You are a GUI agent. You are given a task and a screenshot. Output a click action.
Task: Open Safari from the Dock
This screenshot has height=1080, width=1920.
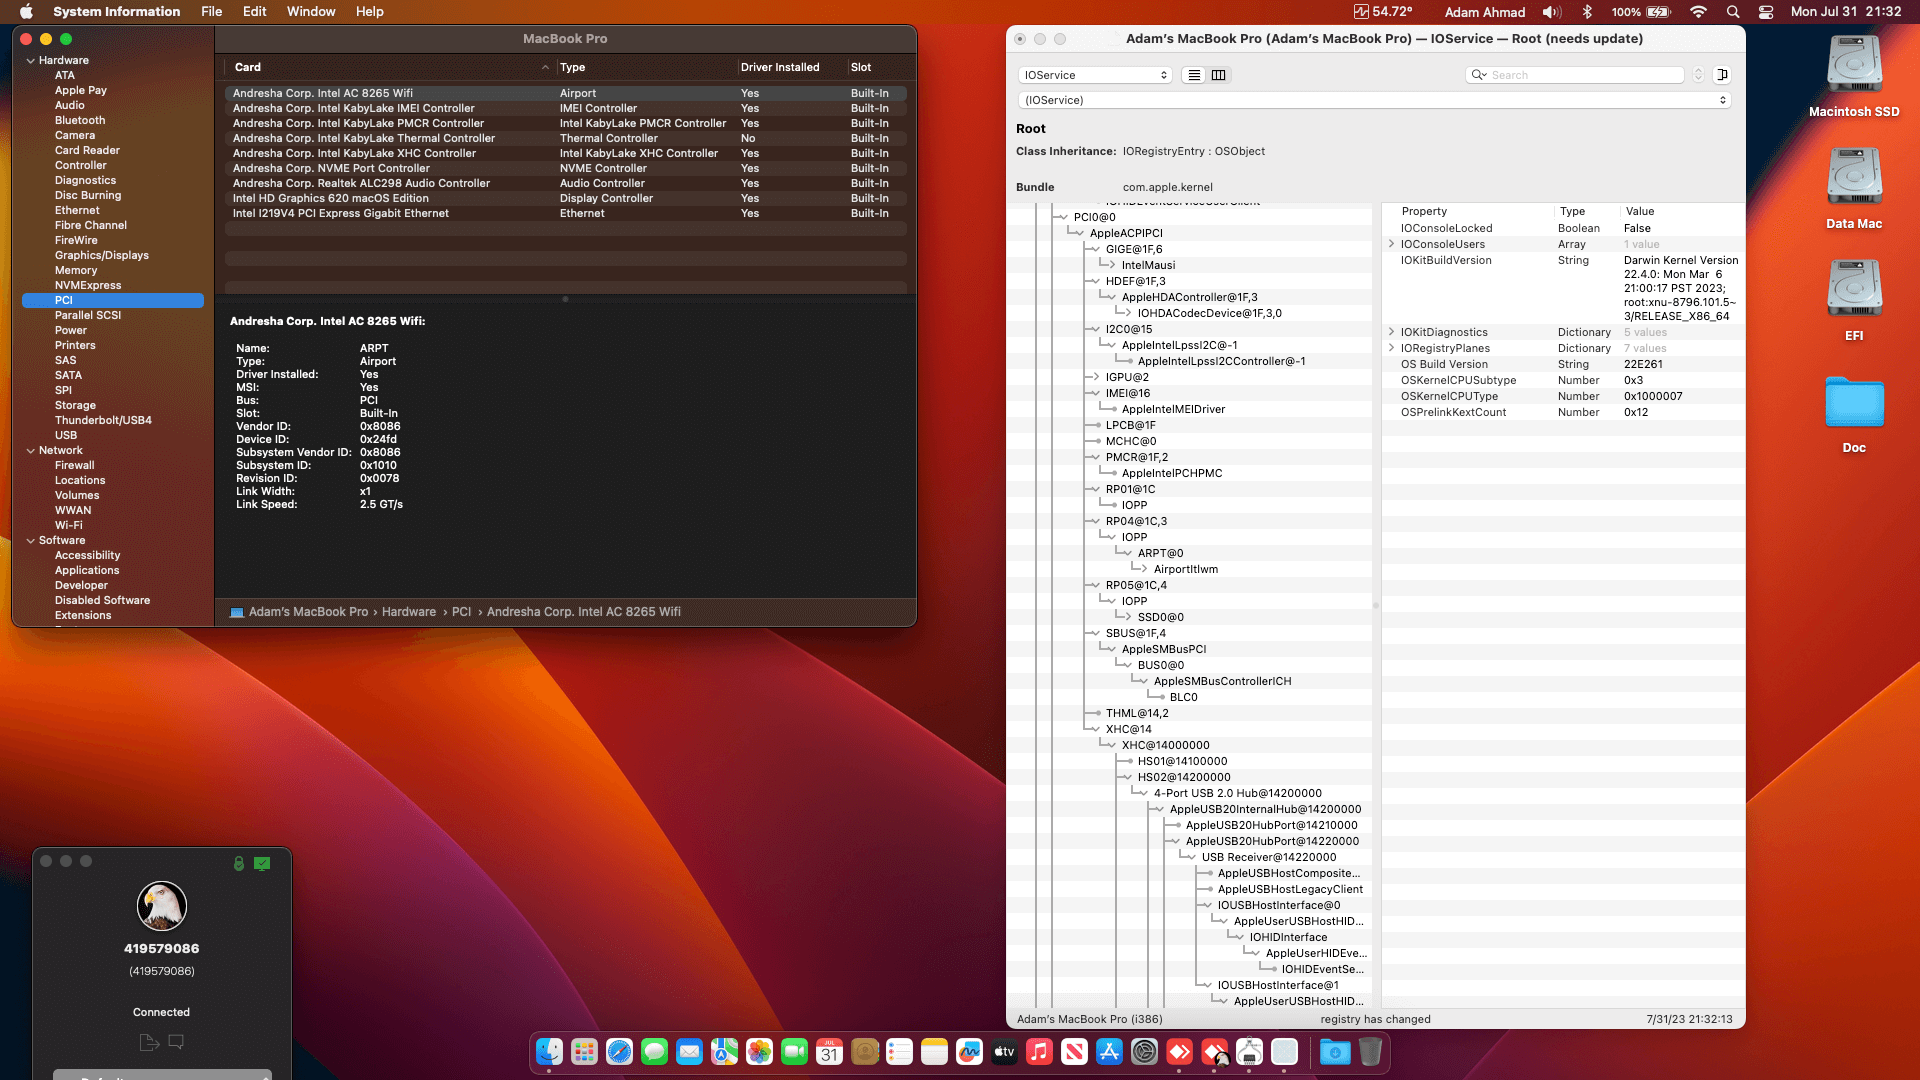coord(617,1052)
